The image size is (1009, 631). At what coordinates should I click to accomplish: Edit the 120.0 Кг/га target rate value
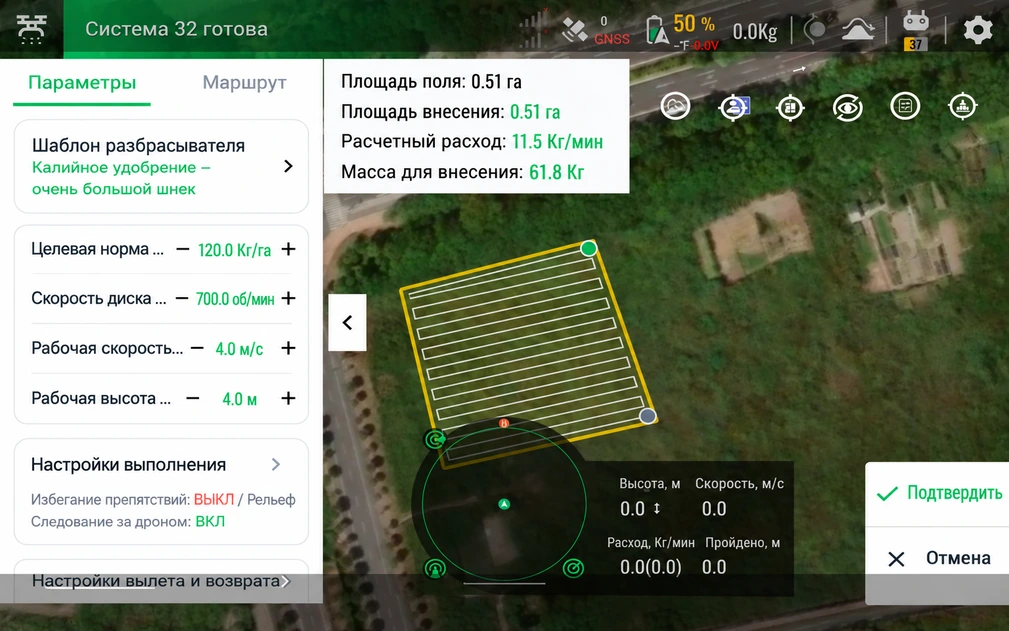pos(234,250)
